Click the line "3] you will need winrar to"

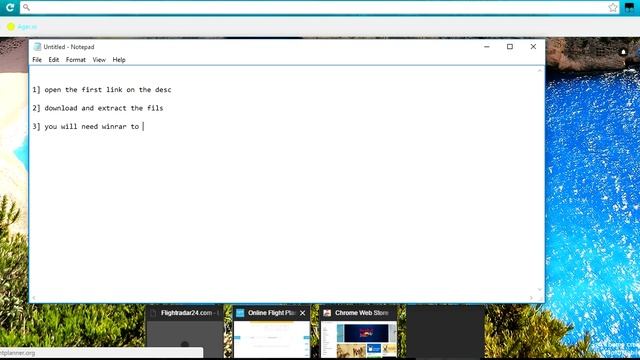point(86,127)
